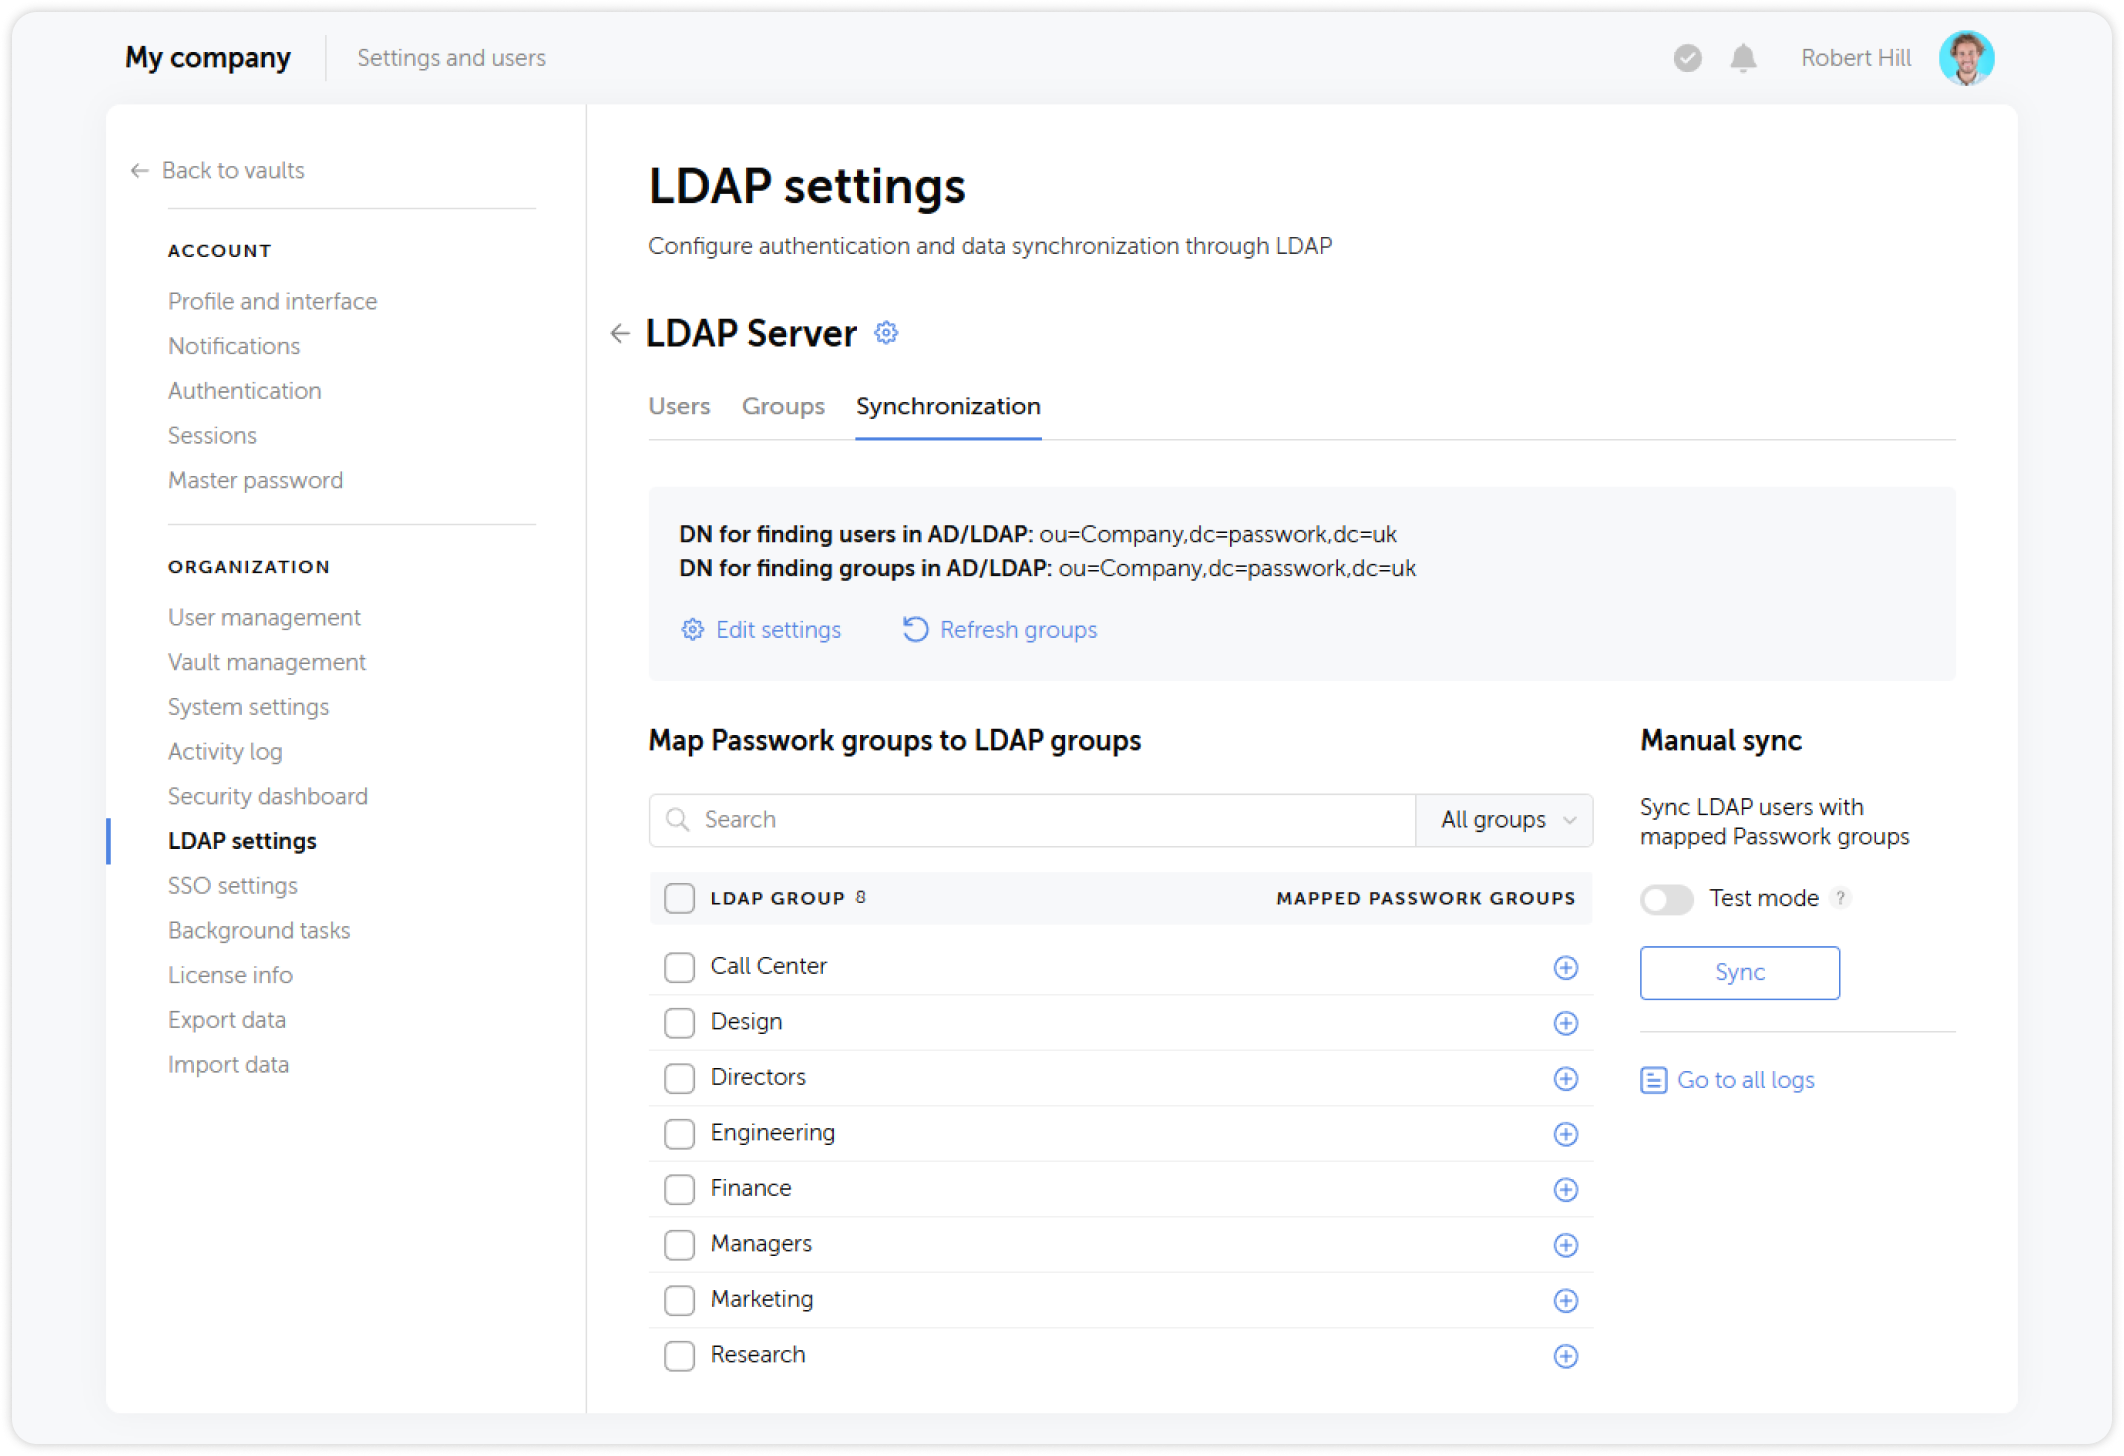Select all LDAP groups checkbox in header
The image size is (2124, 1456).
tap(679, 898)
